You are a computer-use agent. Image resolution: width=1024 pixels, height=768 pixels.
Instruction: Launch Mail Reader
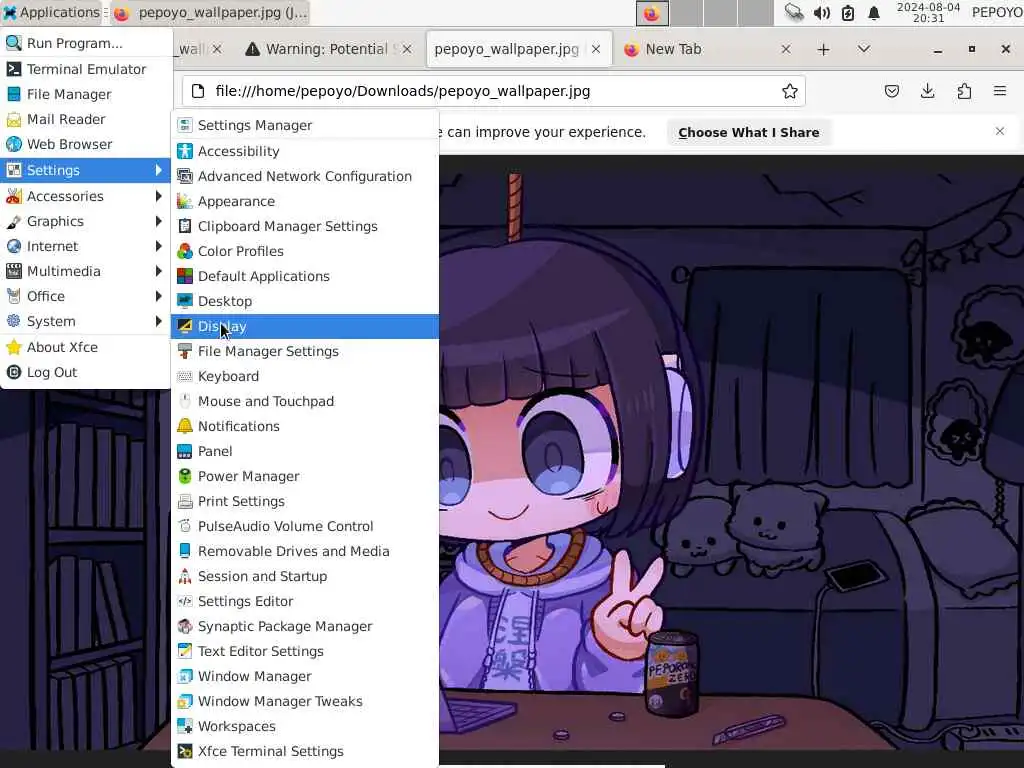85,120
